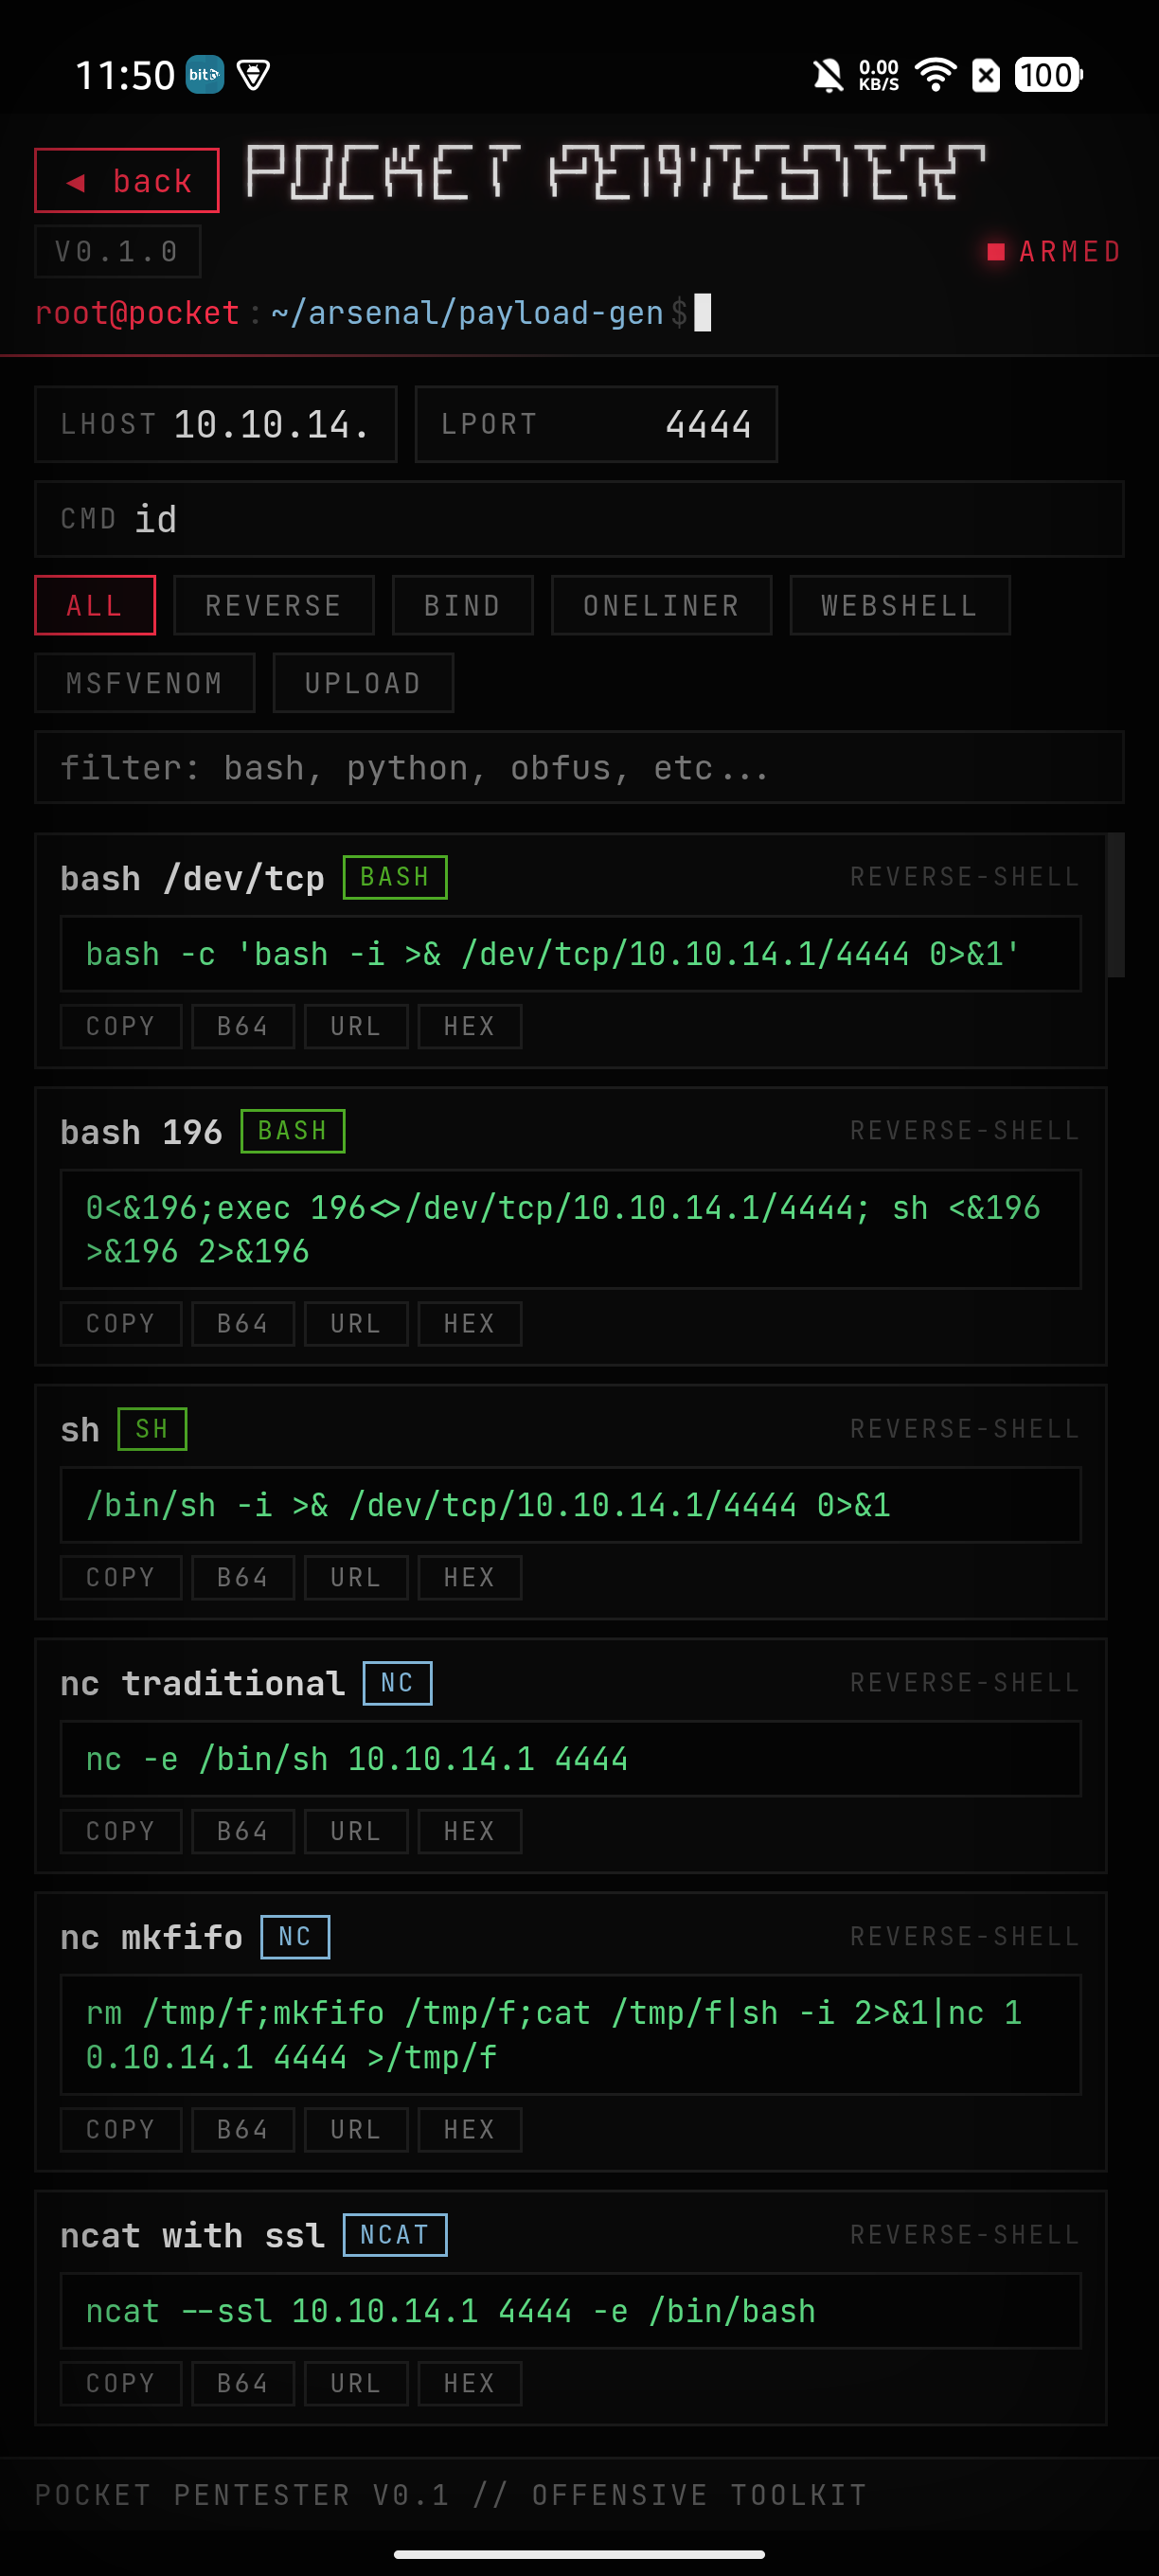Screen dimensions: 1159x2576
Task: Base64 encode the bash /dev/tcp payload
Action: point(243,1026)
